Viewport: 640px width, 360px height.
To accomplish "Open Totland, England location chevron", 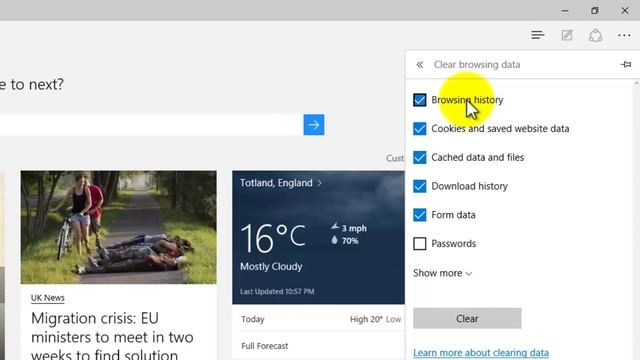I will click(x=319, y=183).
